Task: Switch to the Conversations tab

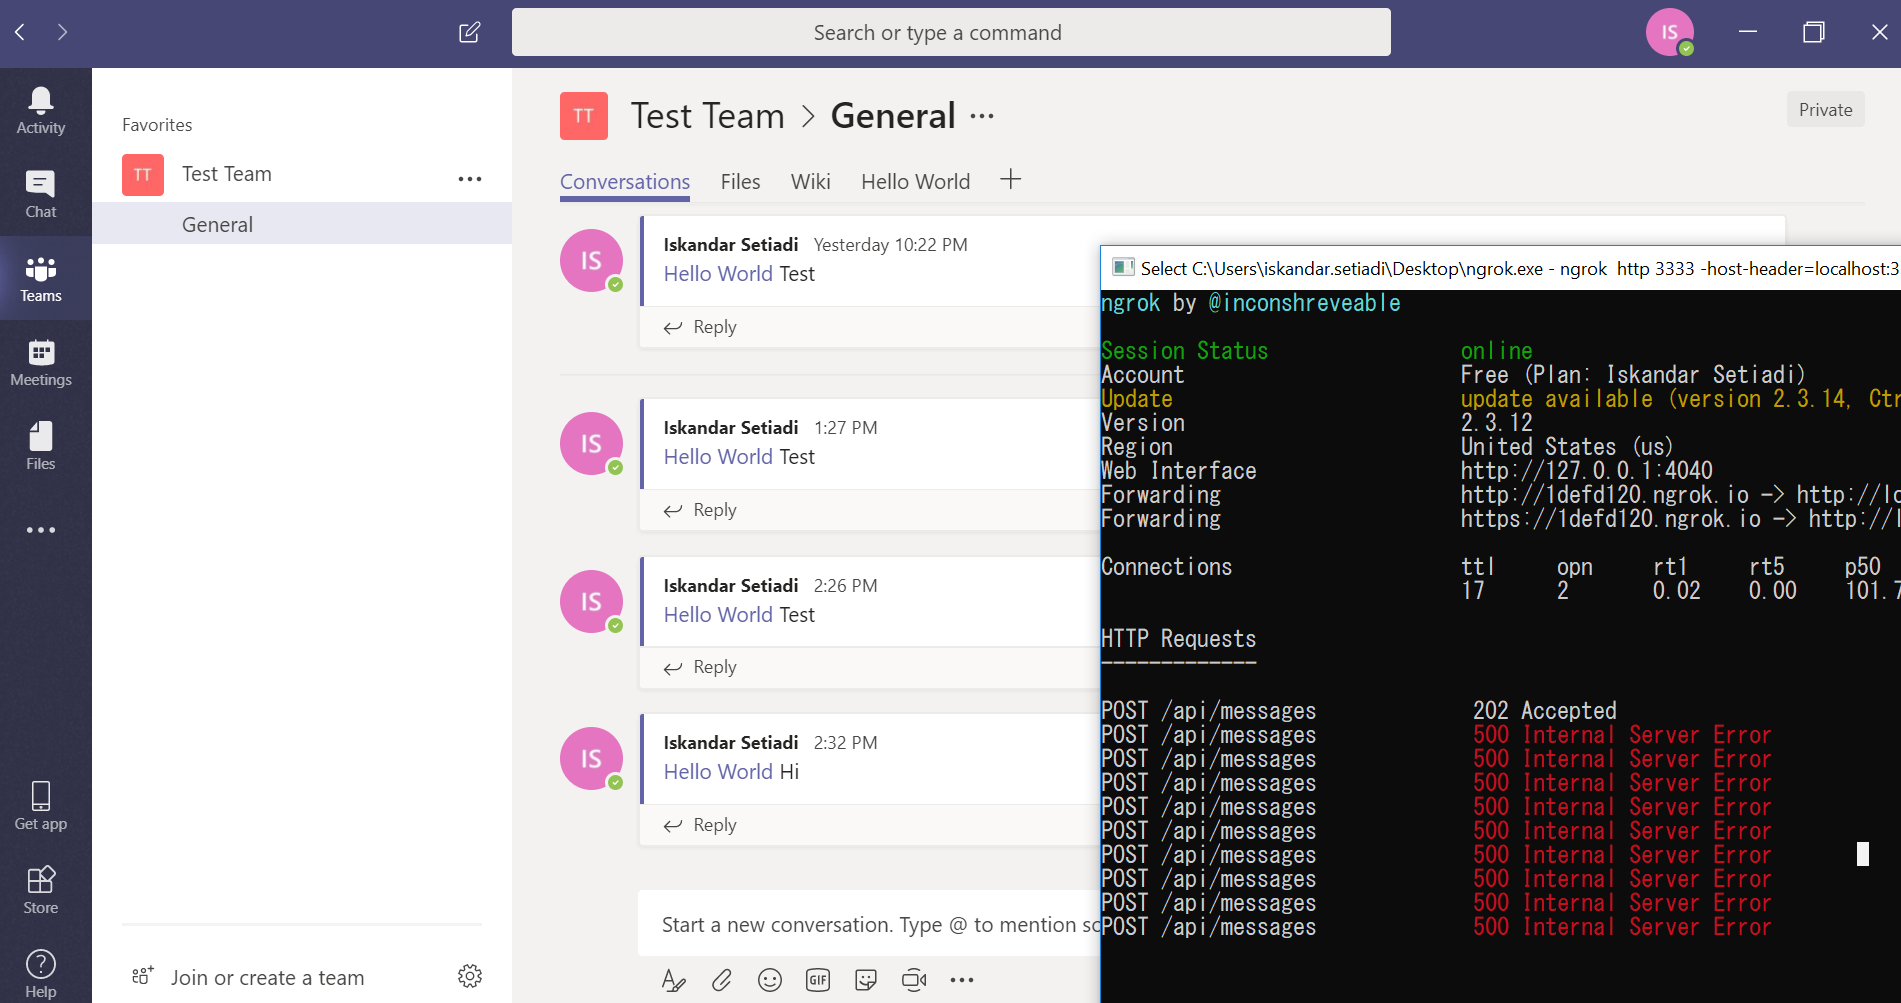Action: click(625, 182)
